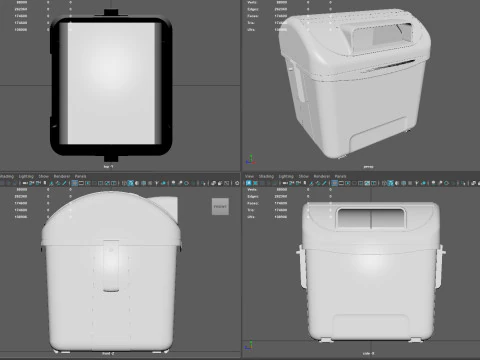480x360 pixels.
Task: Toggle Field Chart in front view toolbar
Action: pos(100,183)
